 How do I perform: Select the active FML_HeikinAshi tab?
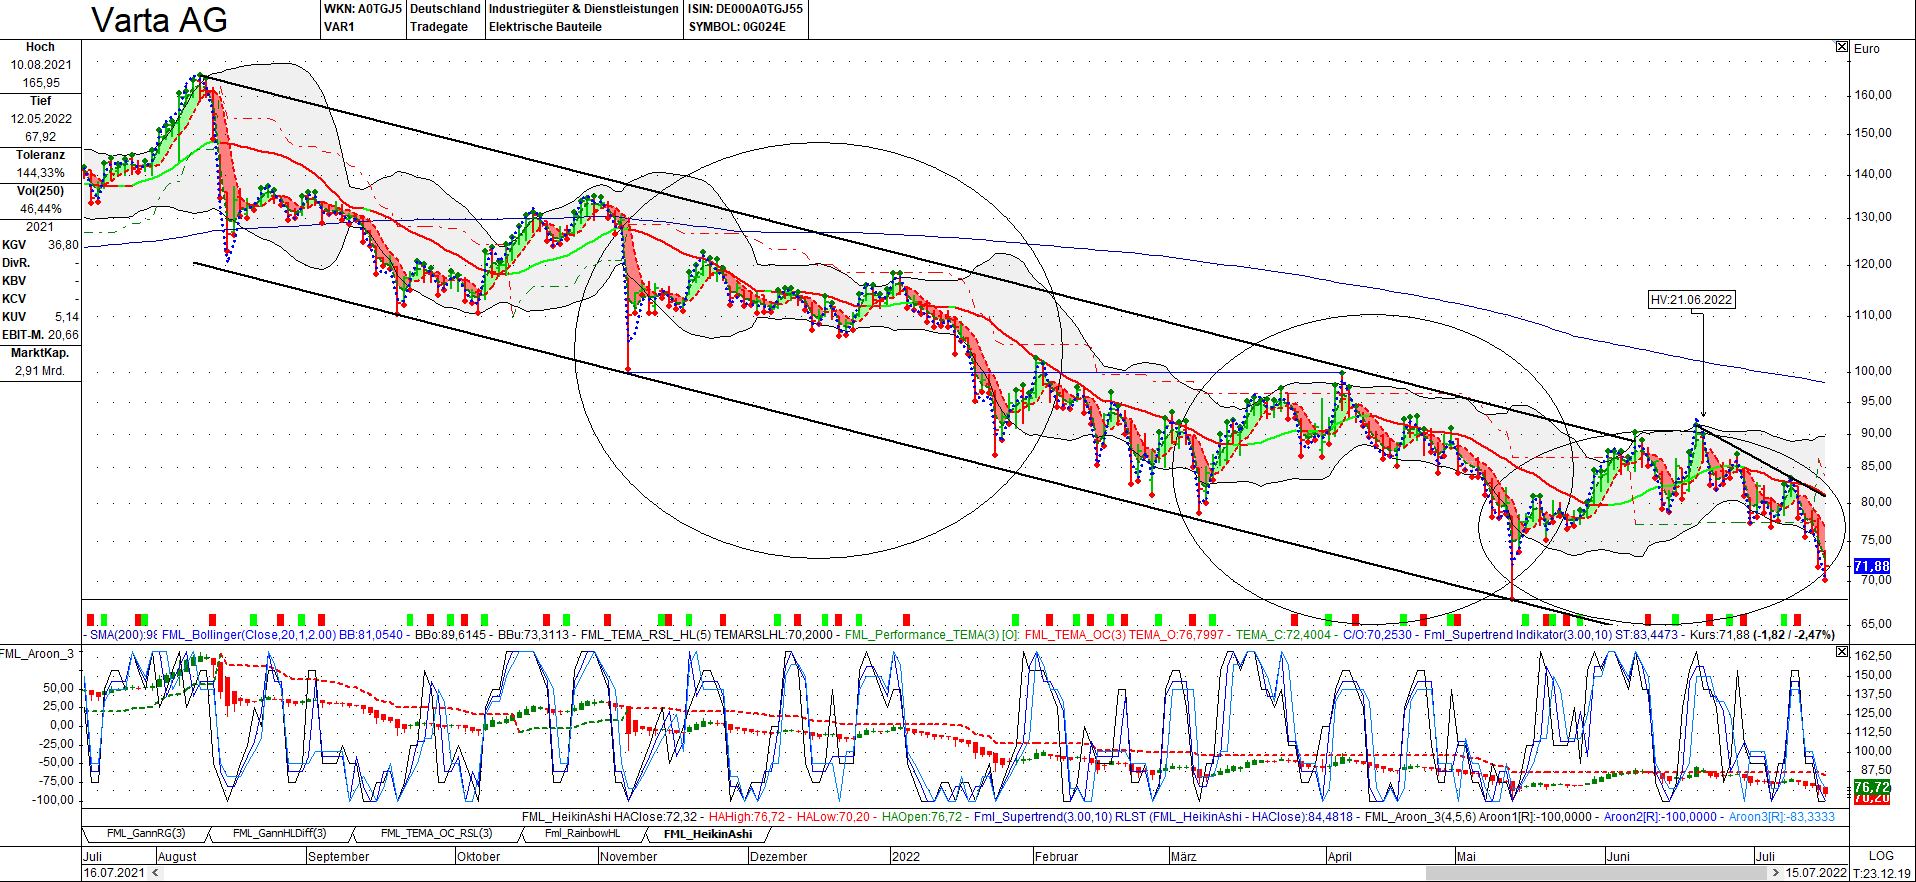pos(708,834)
